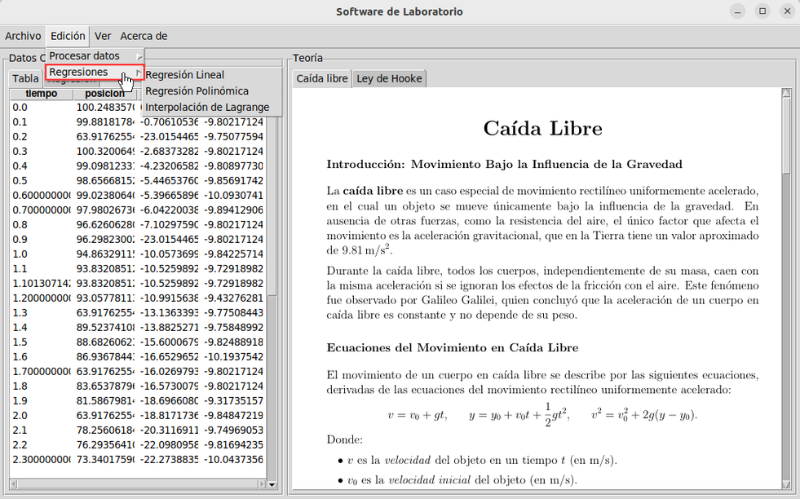Click acceleration value -10.0930741
The height and width of the screenshot is (500, 800).
pyautogui.click(x=234, y=196)
